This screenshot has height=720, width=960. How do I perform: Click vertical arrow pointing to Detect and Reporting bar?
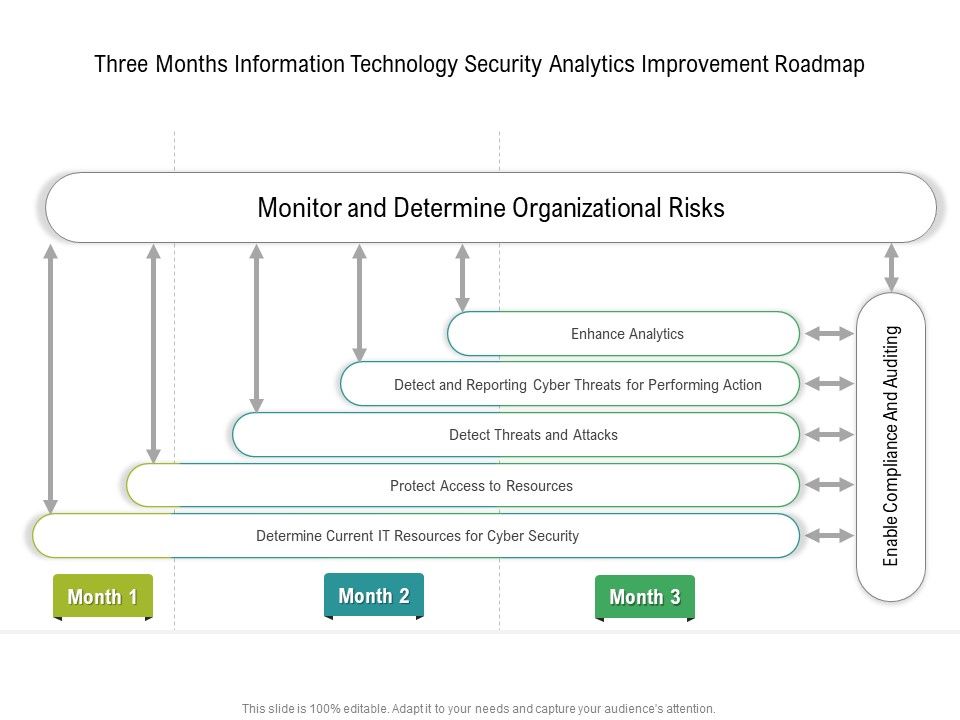(360, 303)
